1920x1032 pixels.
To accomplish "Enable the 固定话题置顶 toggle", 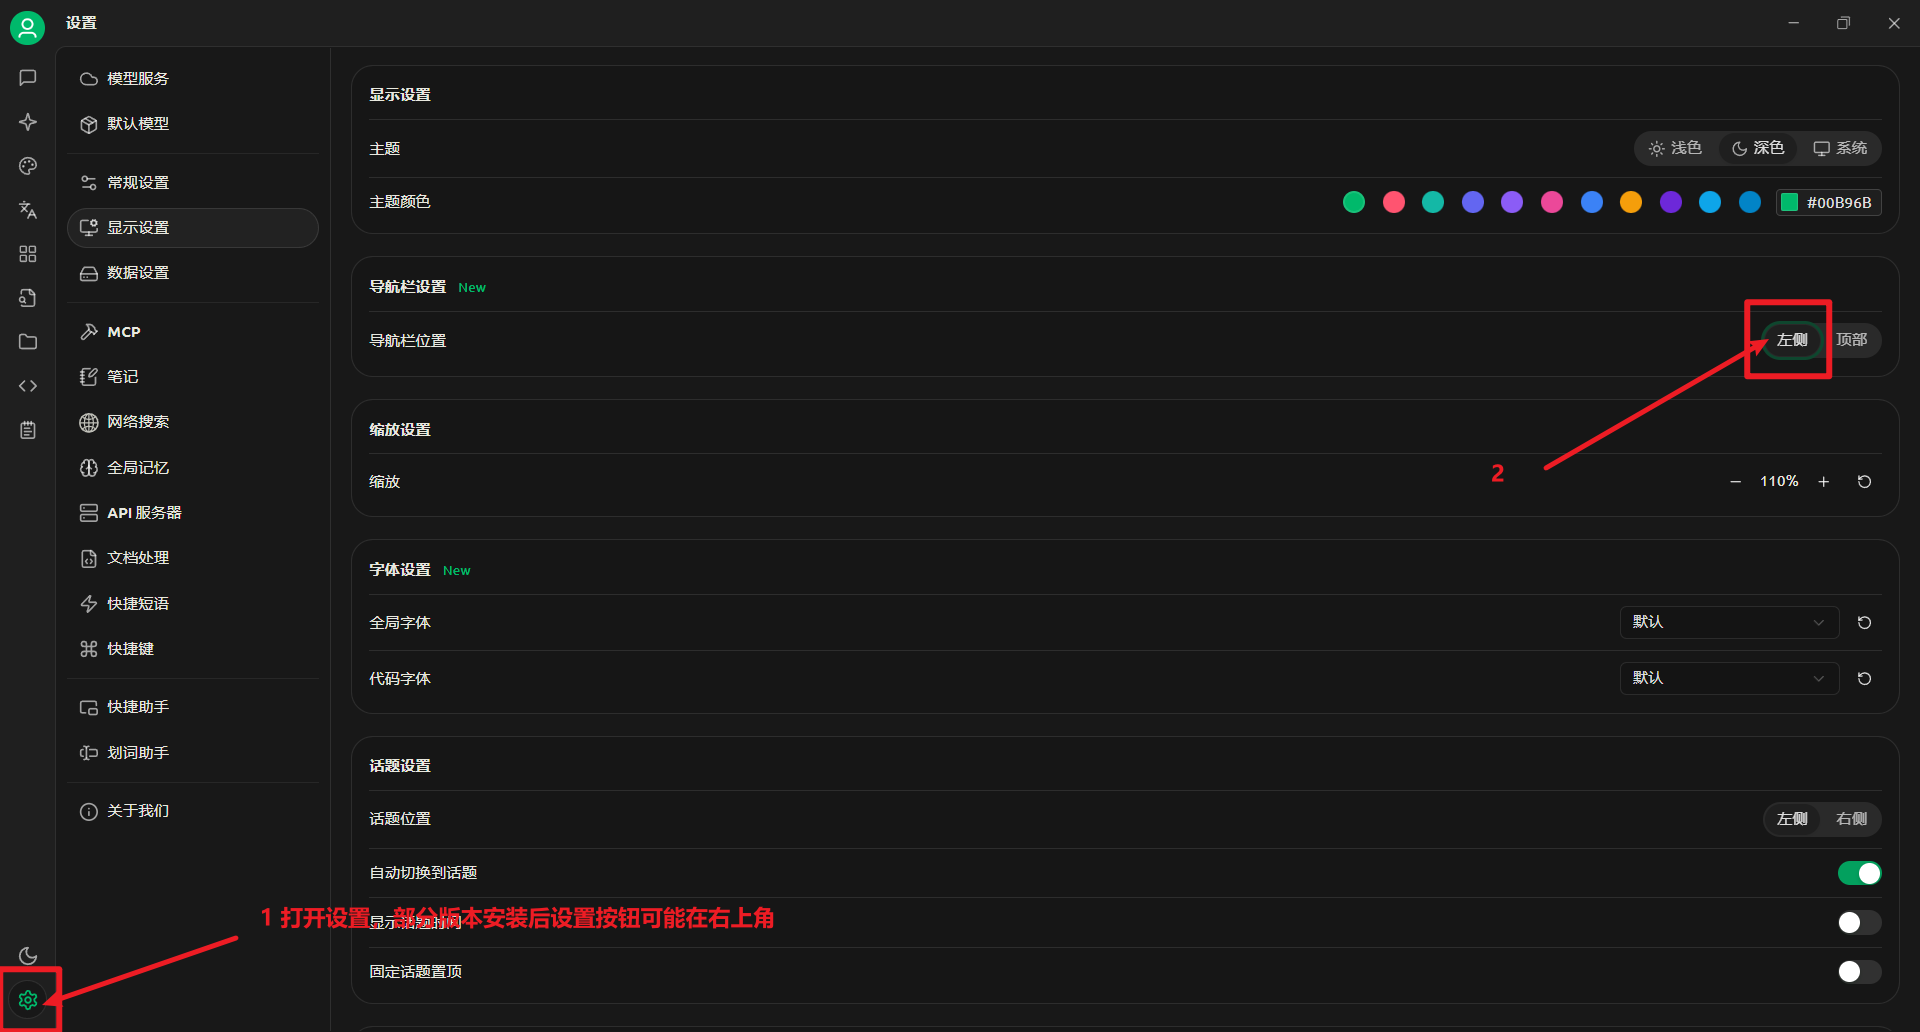I will pos(1859,972).
